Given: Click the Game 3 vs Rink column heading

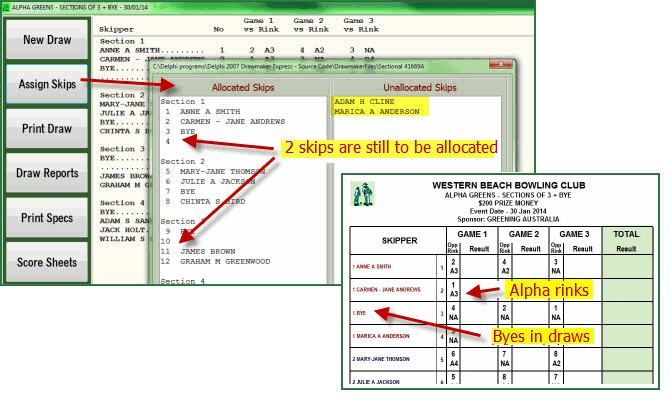Looking at the screenshot, I should [x=361, y=25].
